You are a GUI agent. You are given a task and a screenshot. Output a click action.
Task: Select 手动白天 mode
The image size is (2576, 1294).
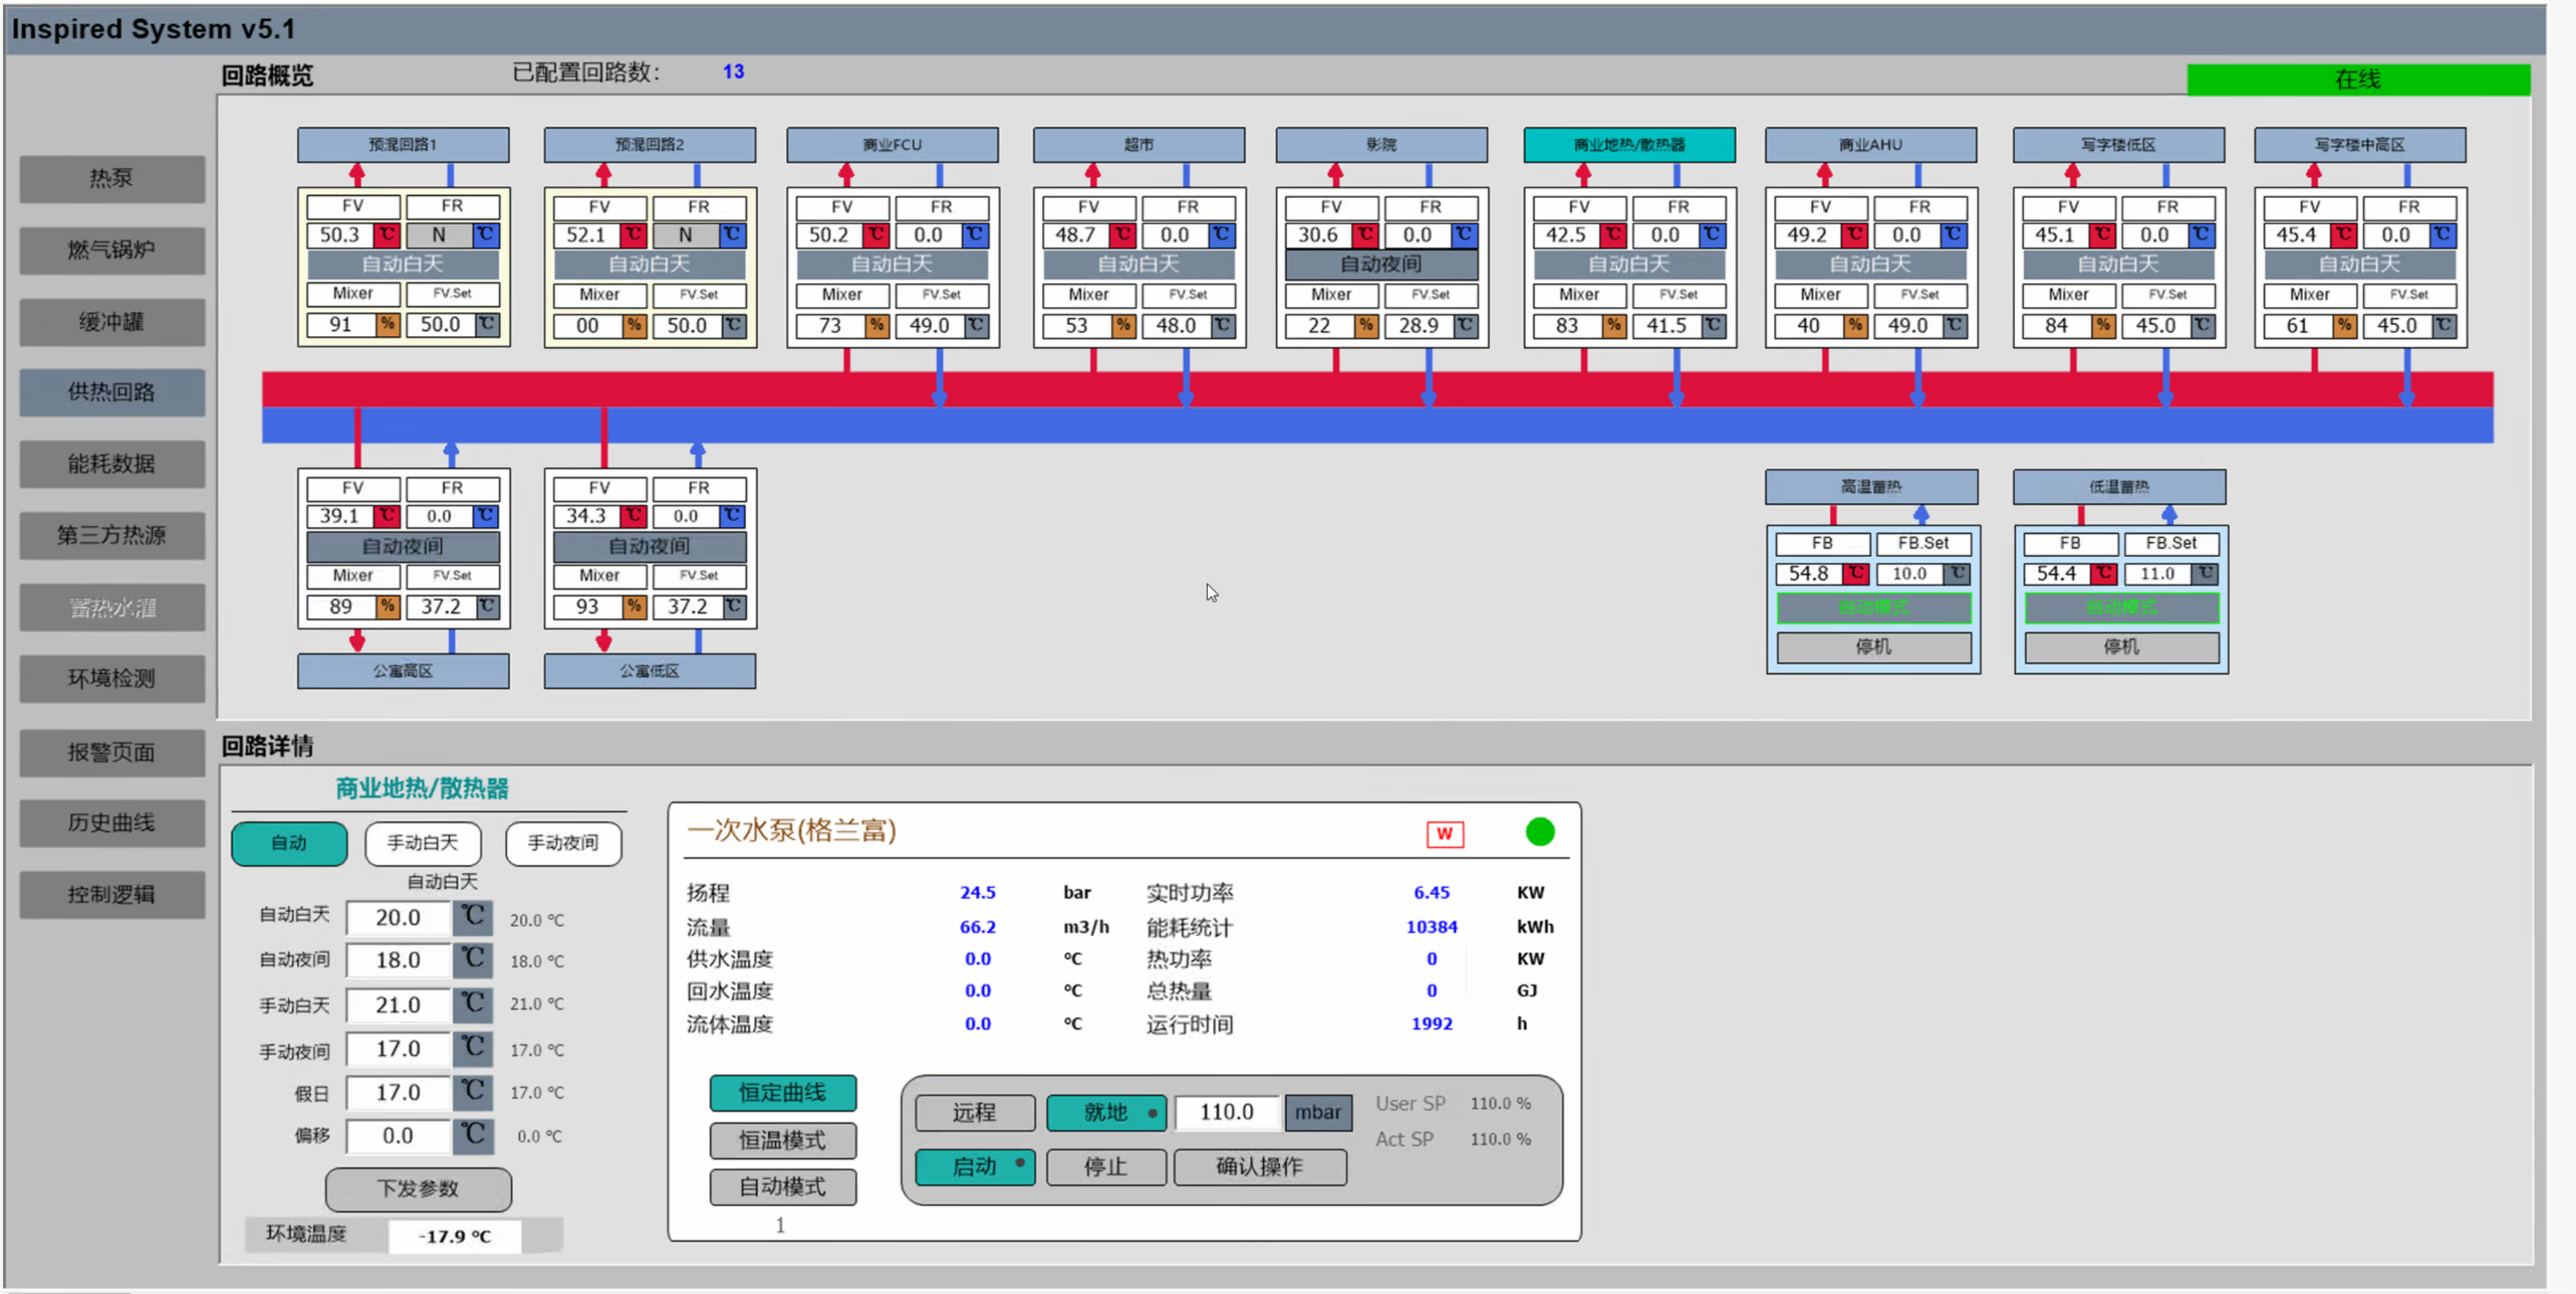click(422, 842)
